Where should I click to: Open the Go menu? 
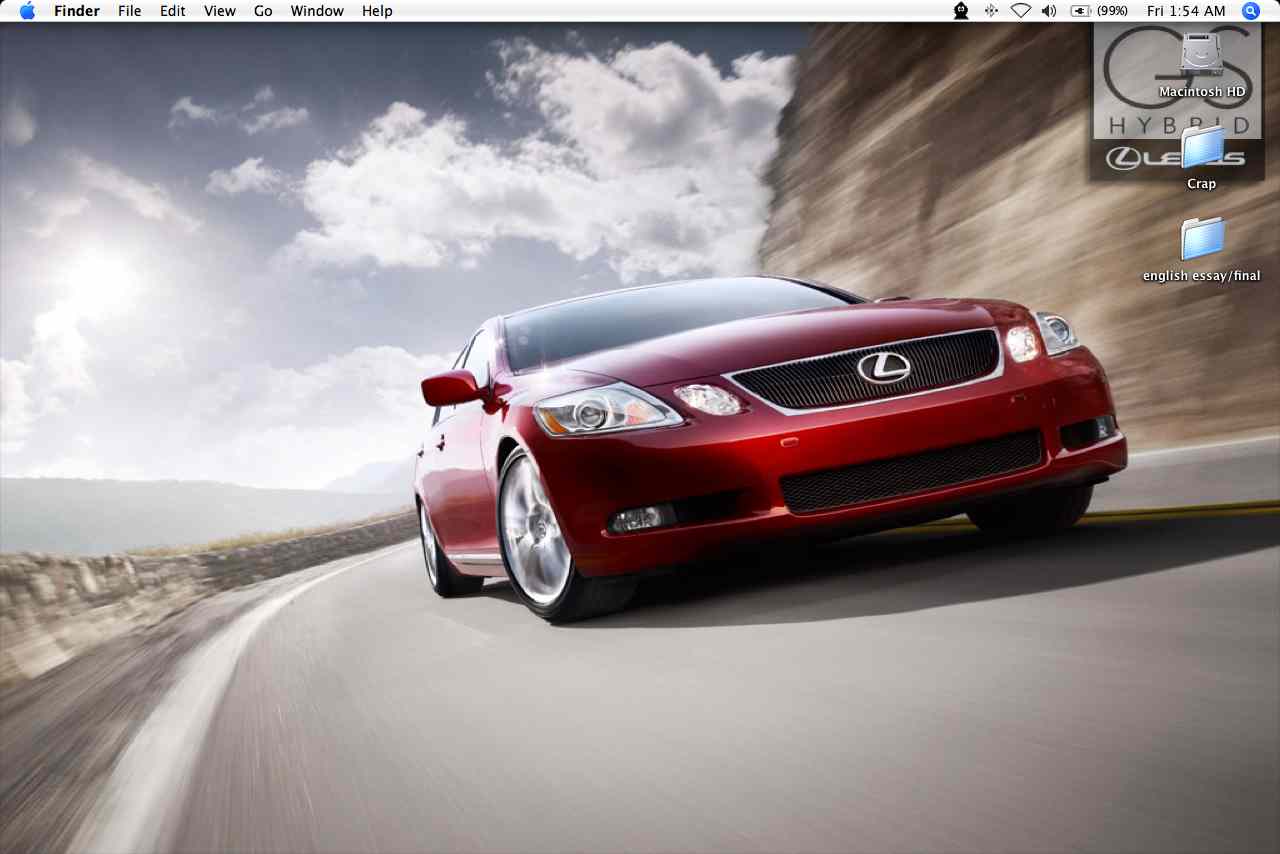coord(263,11)
